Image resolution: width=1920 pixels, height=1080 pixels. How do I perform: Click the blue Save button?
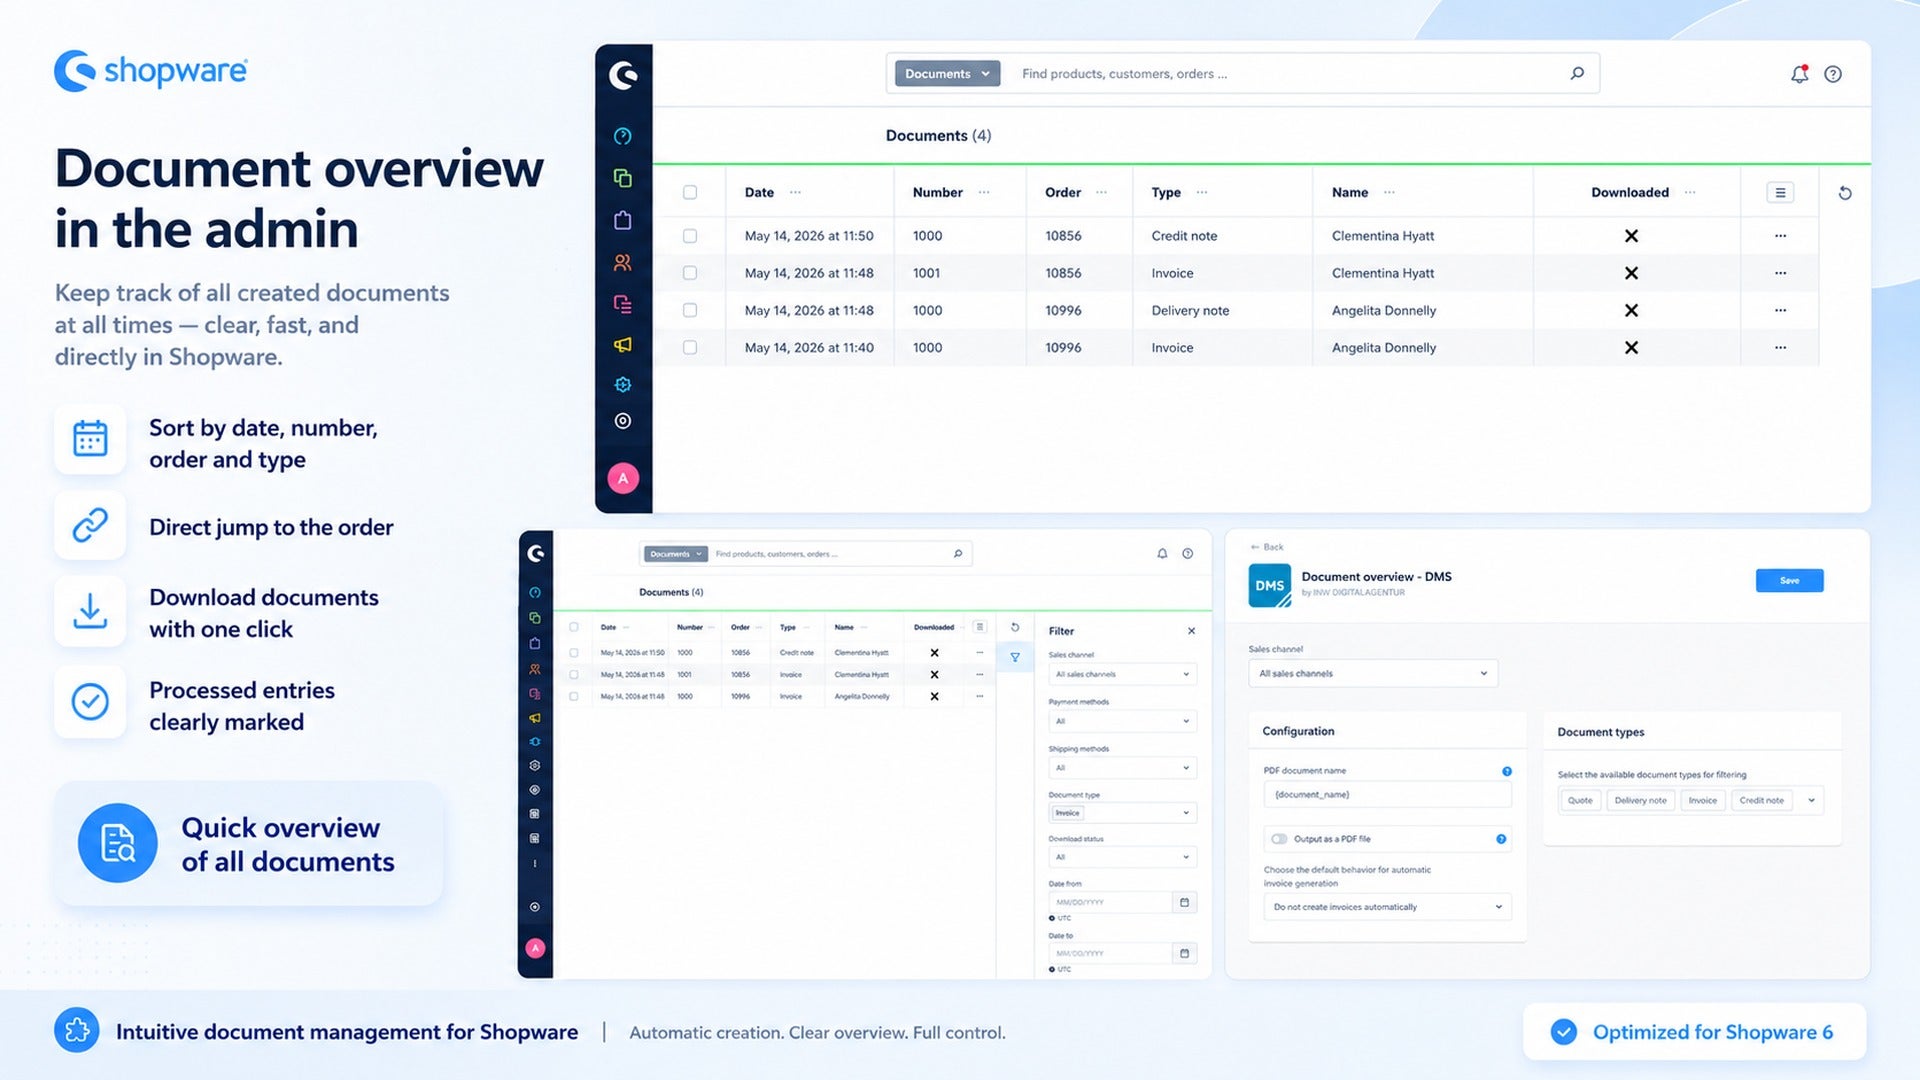pos(1789,580)
